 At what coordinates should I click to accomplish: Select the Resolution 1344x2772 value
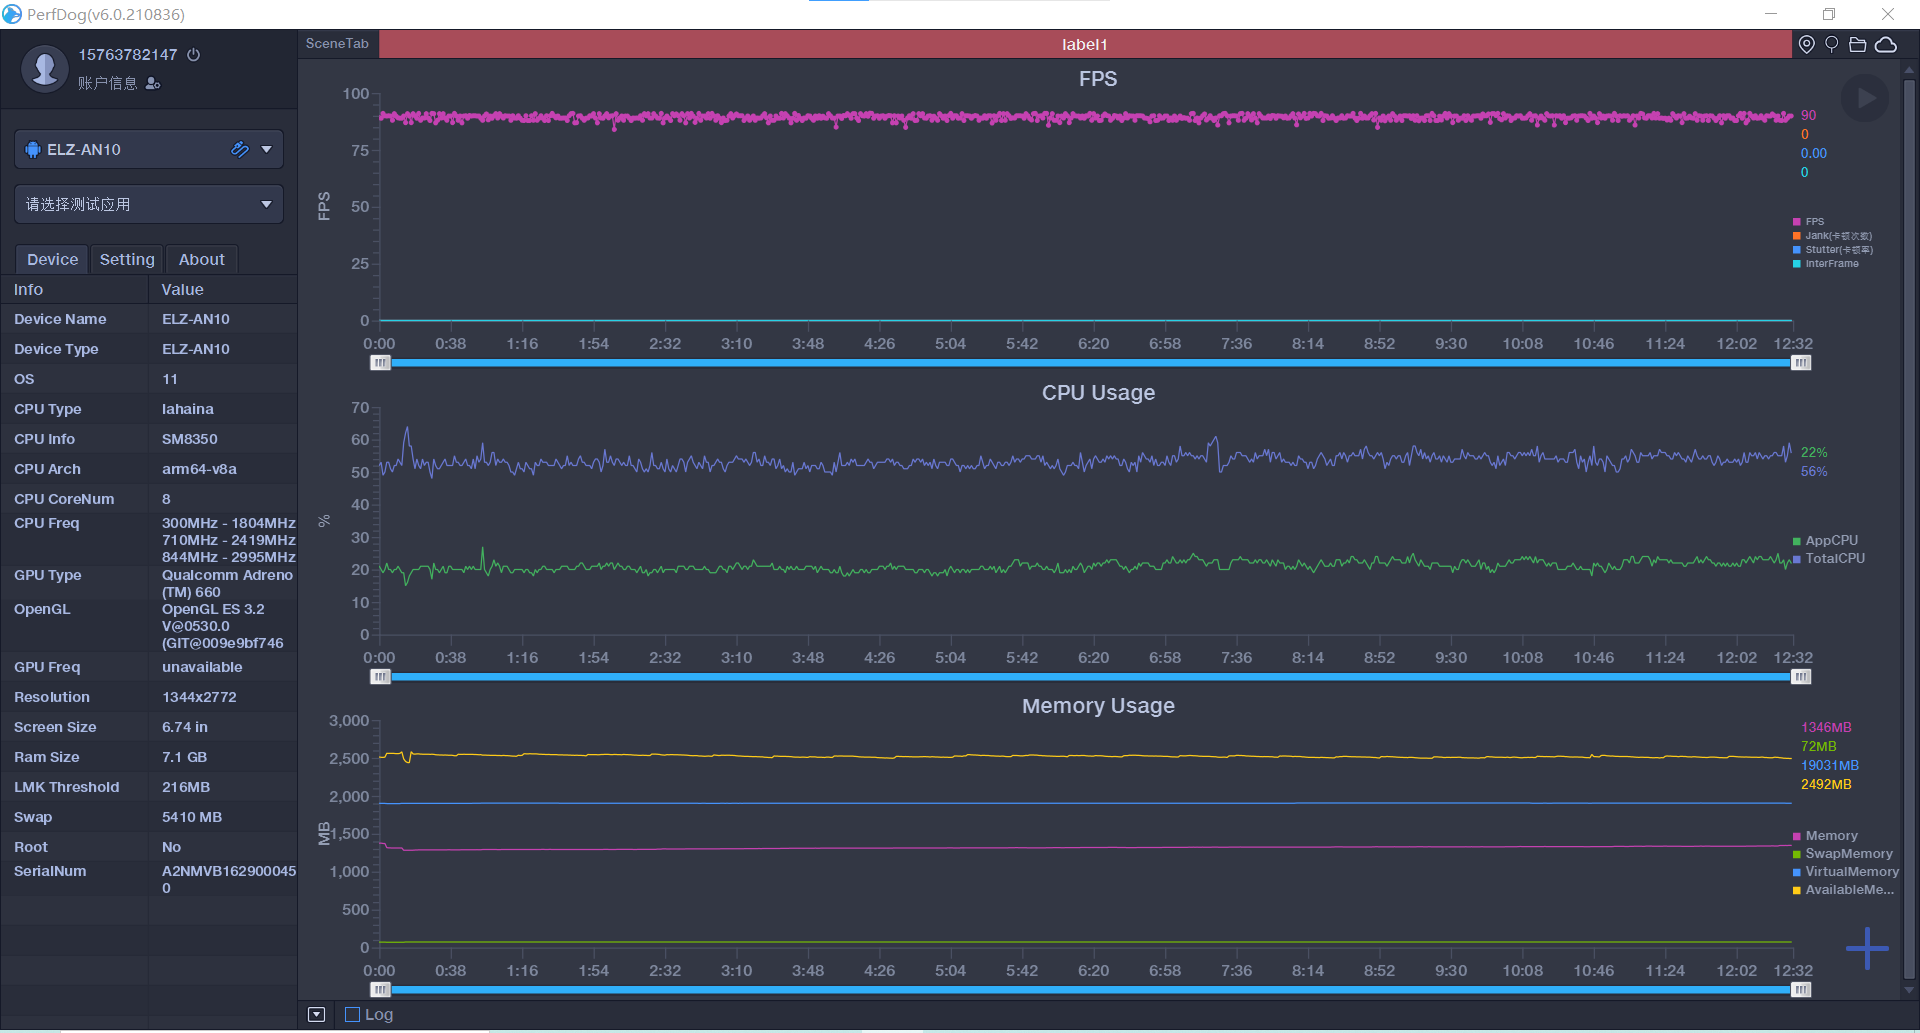point(199,697)
